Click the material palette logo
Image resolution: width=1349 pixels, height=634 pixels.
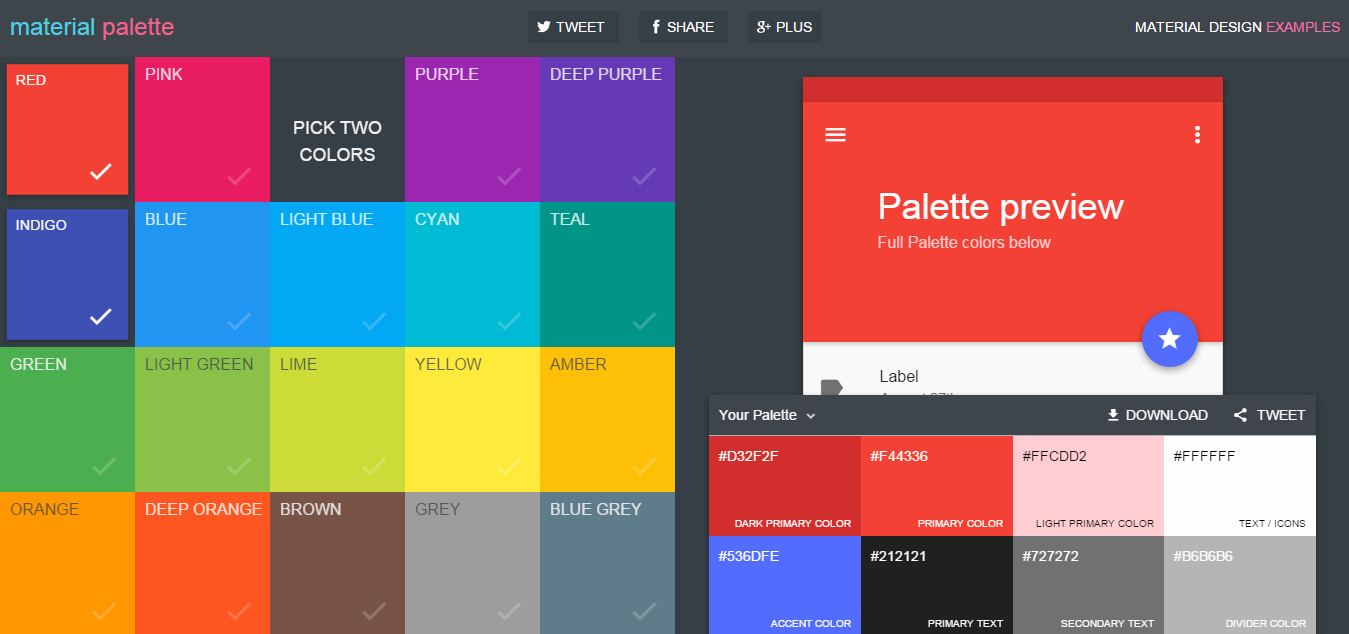click(x=92, y=27)
